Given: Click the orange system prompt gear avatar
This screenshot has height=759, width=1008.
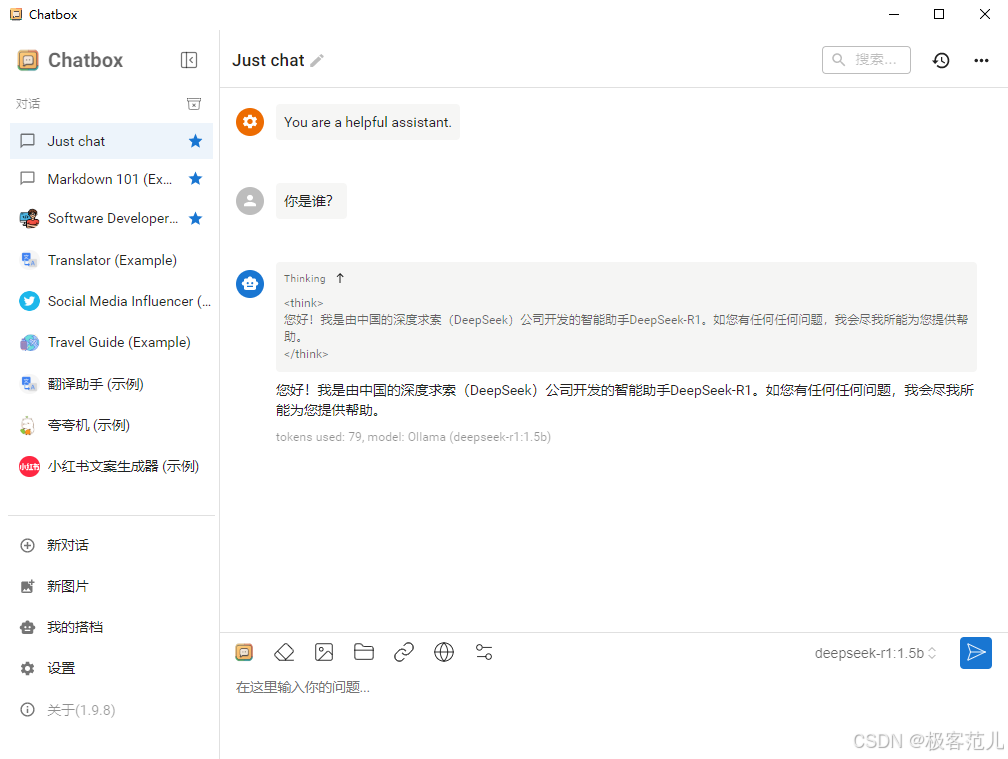Looking at the screenshot, I should pyautogui.click(x=250, y=121).
